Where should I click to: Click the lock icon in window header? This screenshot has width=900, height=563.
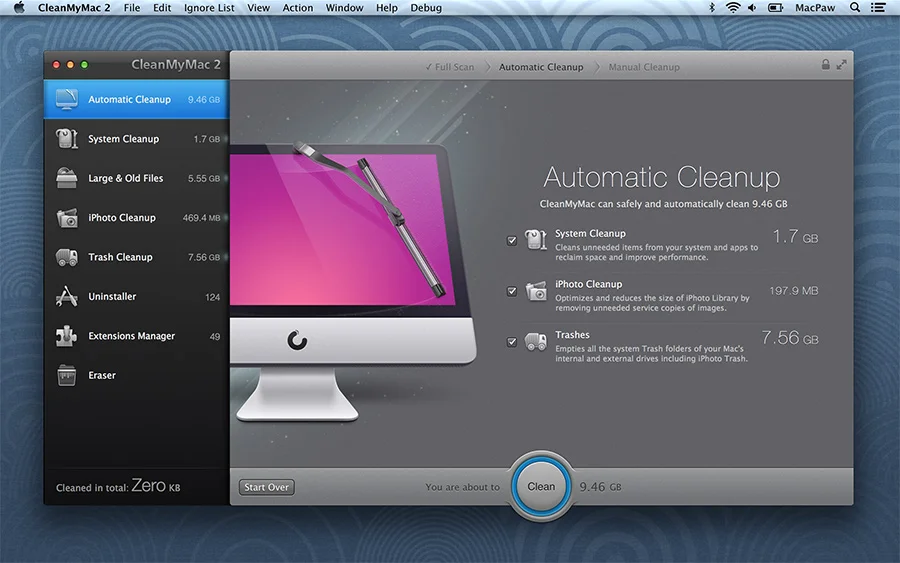825,64
